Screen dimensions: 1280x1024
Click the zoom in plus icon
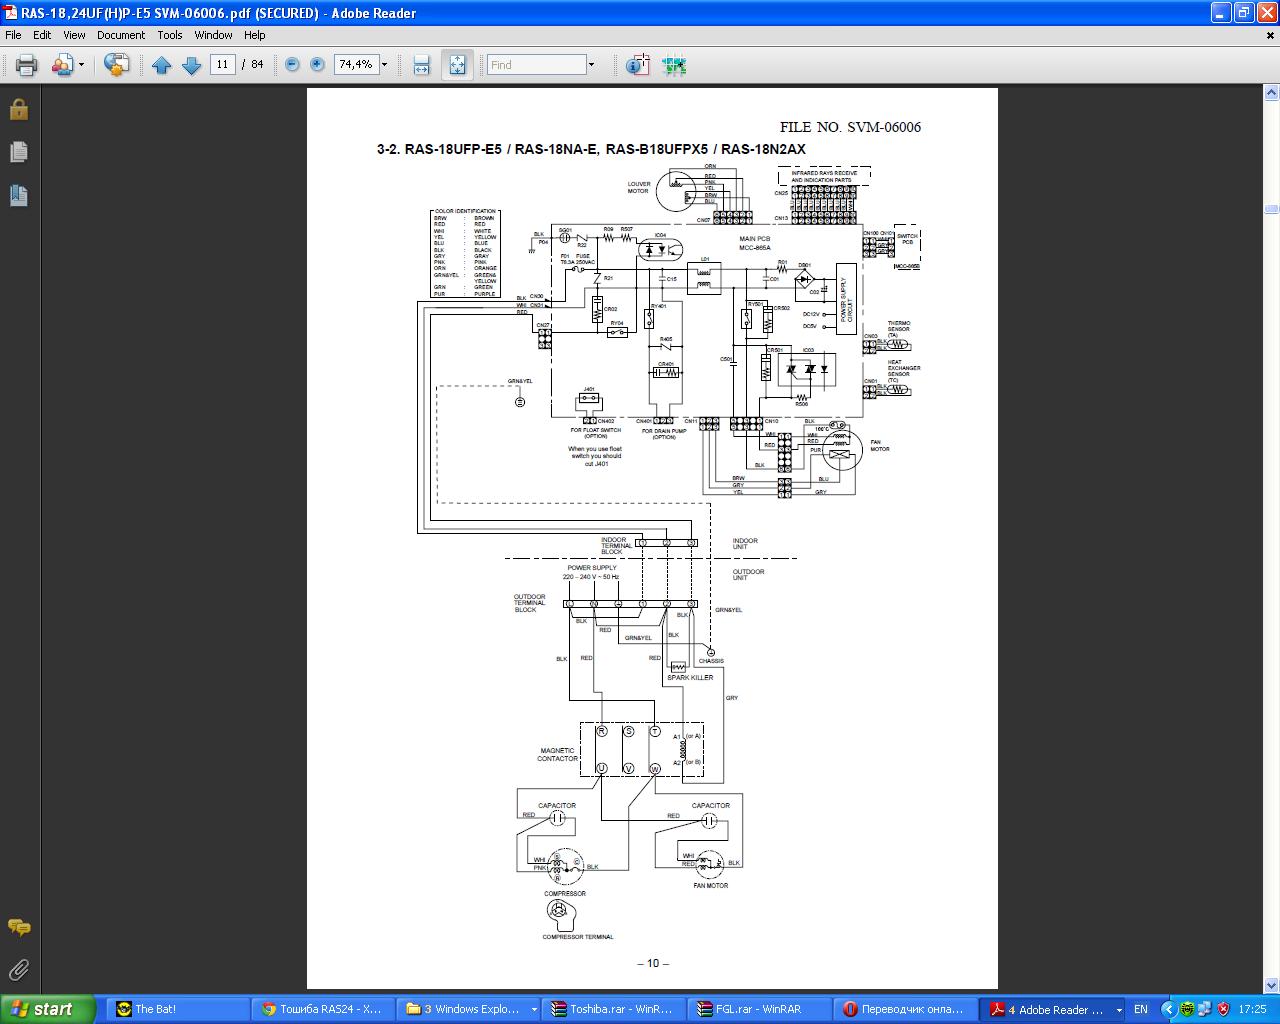point(317,64)
